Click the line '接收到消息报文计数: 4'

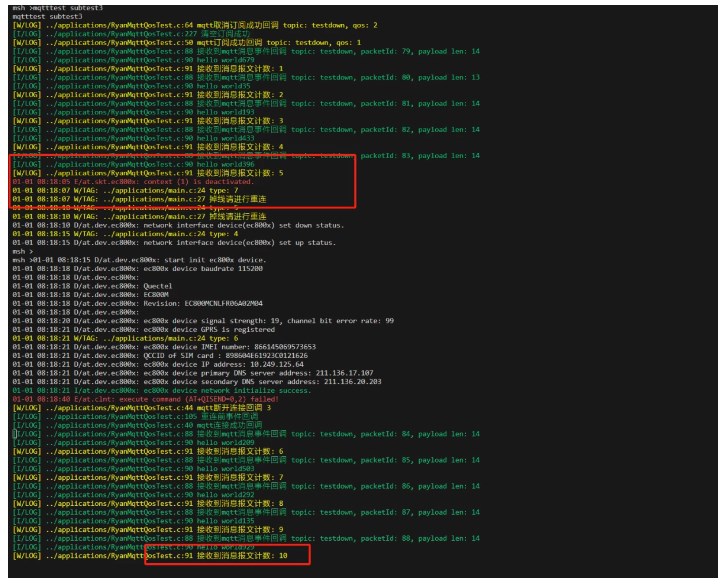click(148, 147)
